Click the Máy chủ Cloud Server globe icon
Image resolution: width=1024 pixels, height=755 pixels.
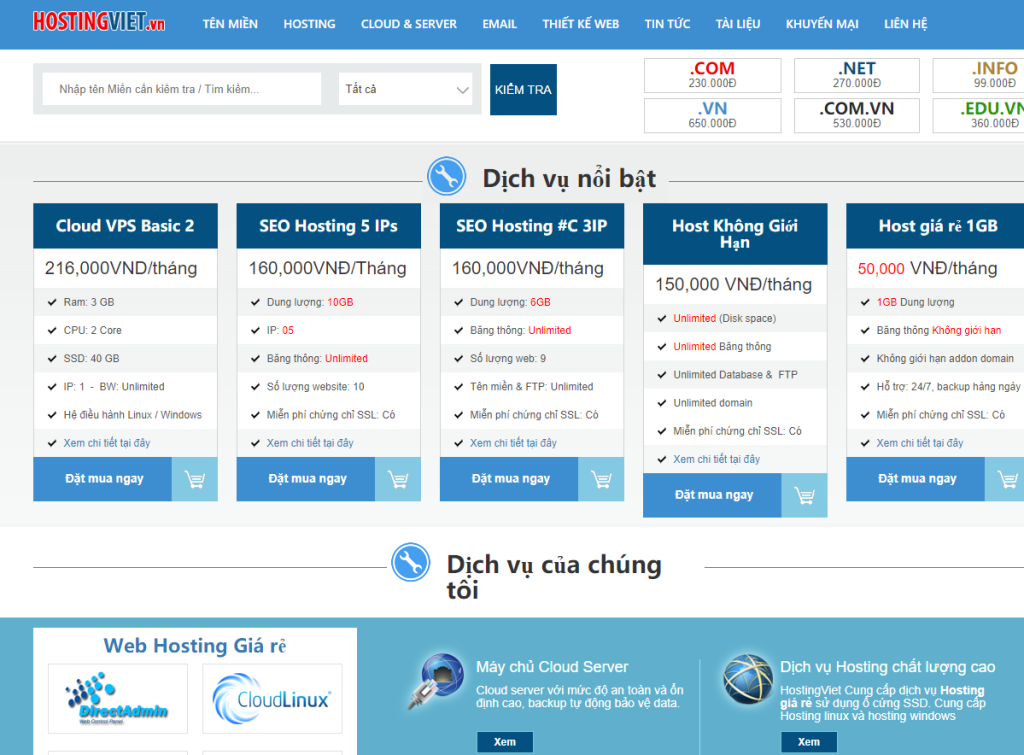[437, 681]
